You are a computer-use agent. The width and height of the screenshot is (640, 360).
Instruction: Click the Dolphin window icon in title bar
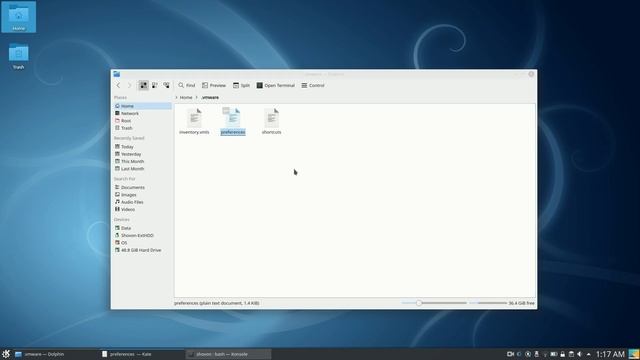(117, 74)
